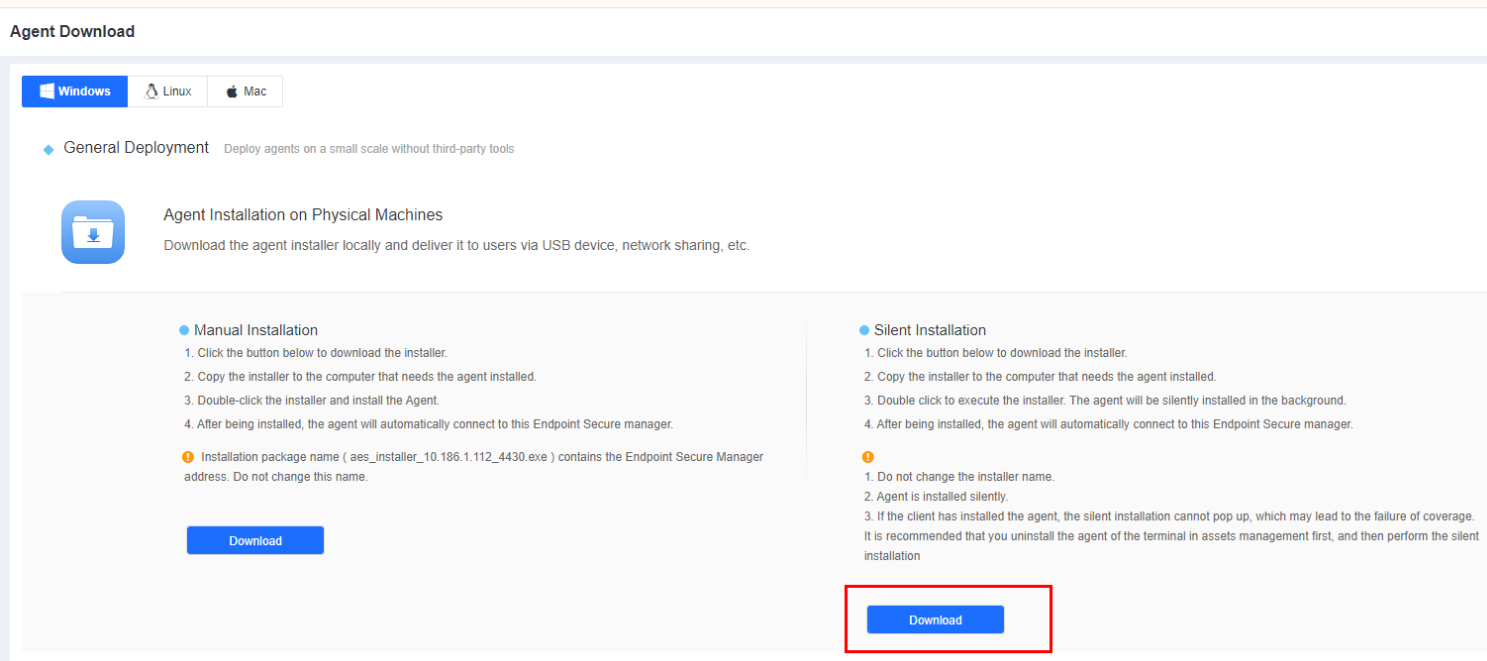Switch to the Windows tab
Image resolution: width=1487 pixels, height=661 pixels.
pos(75,91)
